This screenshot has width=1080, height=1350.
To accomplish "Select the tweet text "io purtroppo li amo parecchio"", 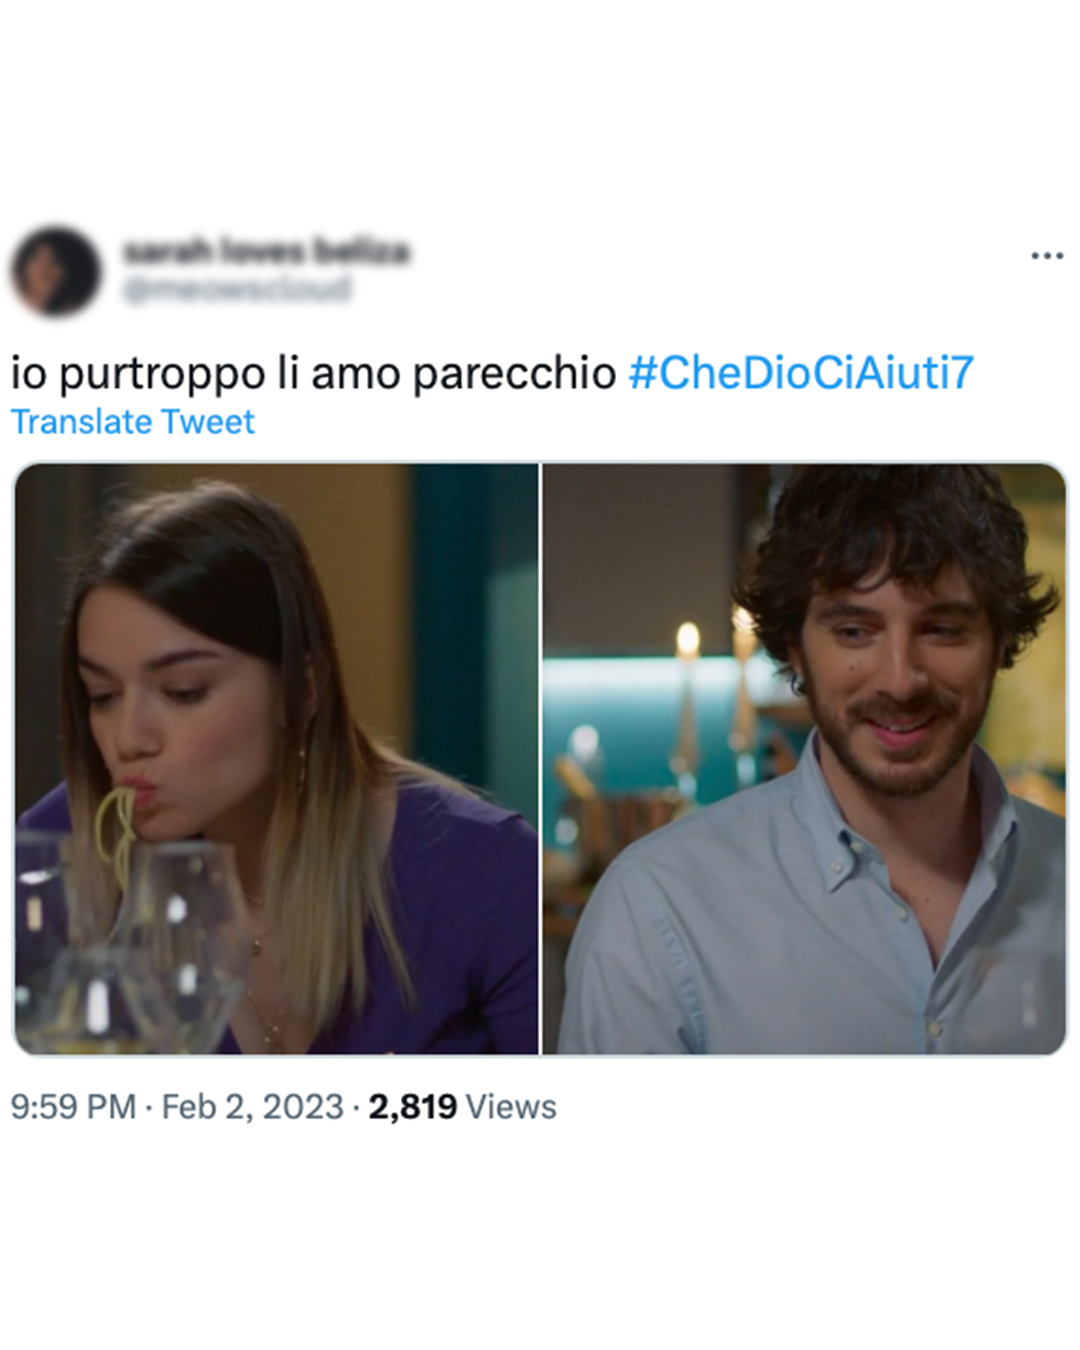I will tap(313, 373).
